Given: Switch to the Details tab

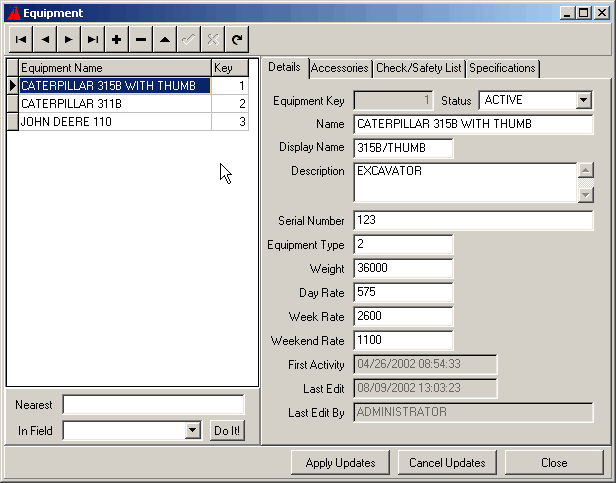Looking at the screenshot, I should pos(284,67).
